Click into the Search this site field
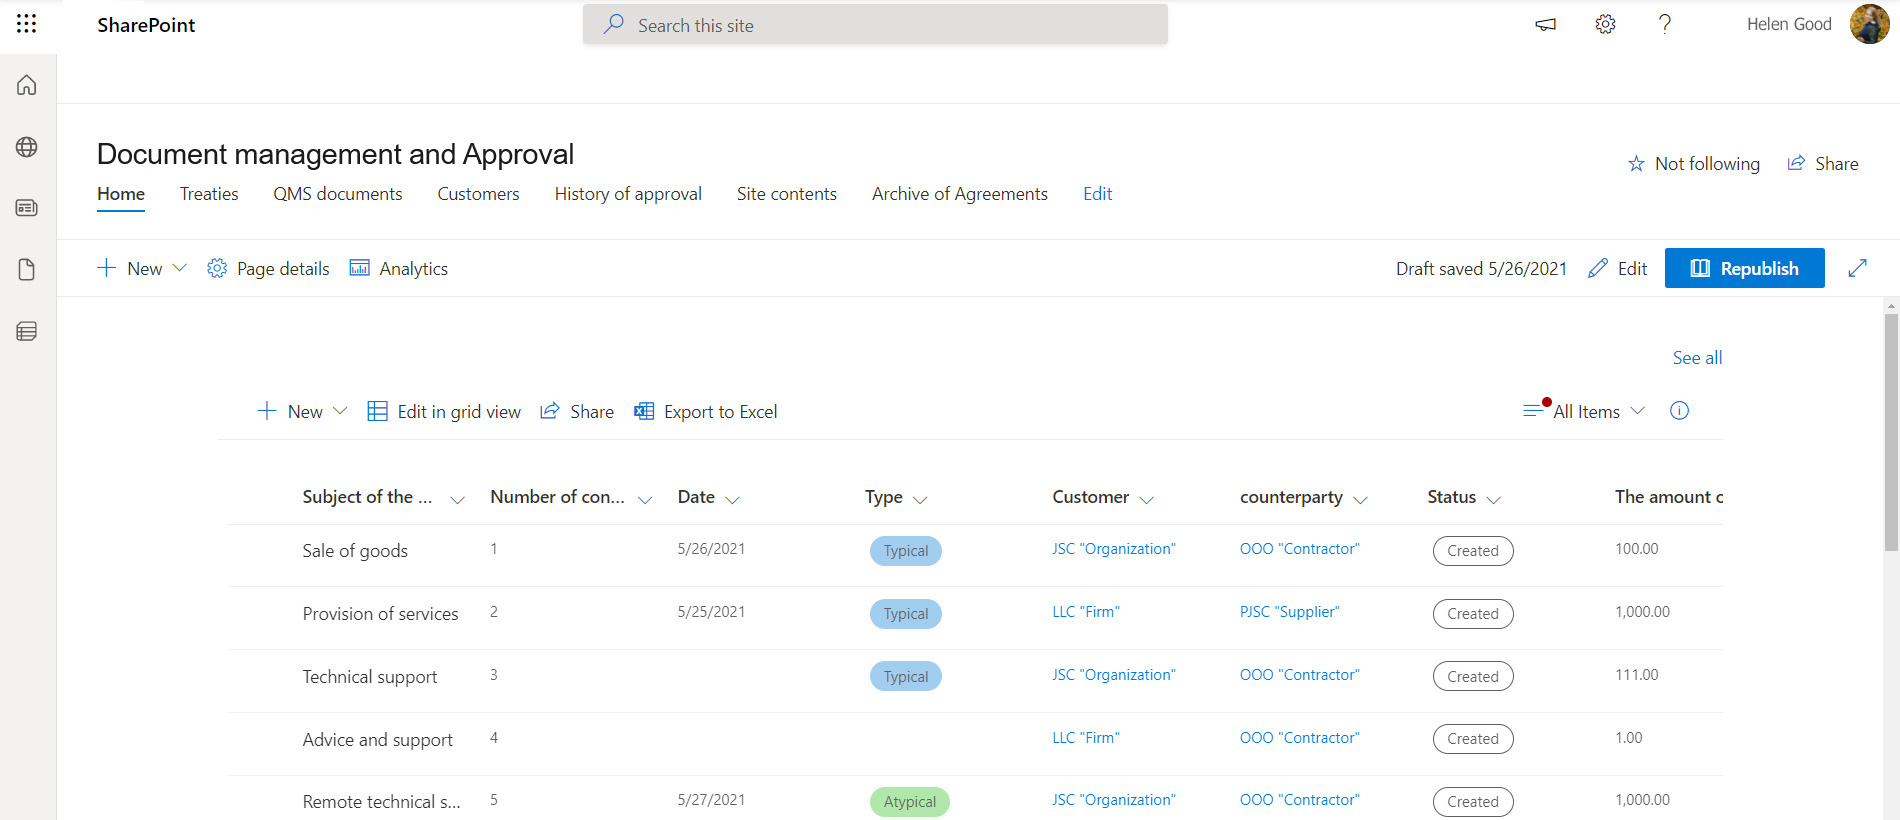 click(875, 25)
